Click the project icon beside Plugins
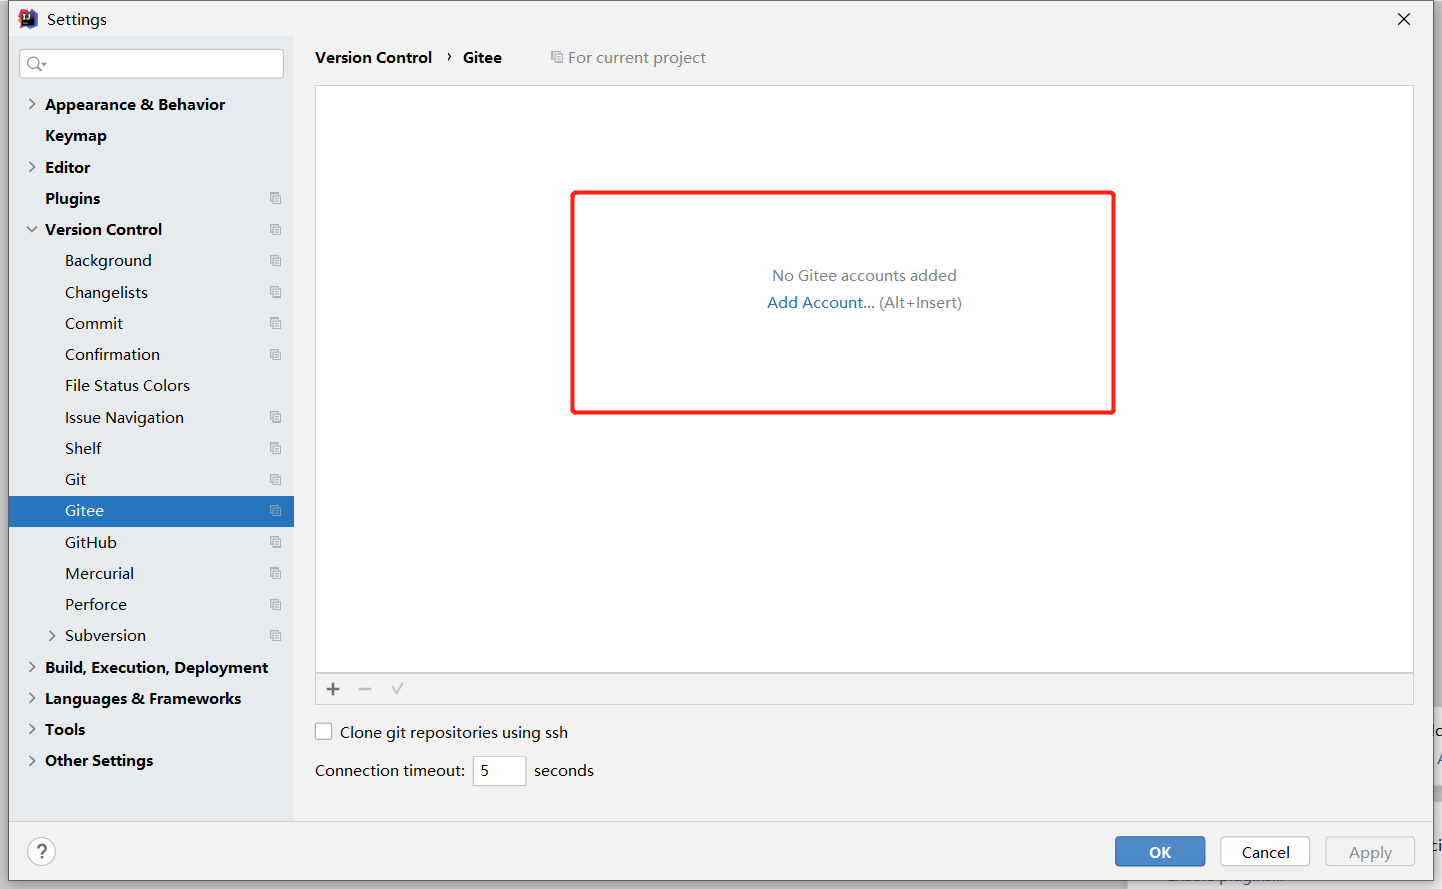 point(275,198)
